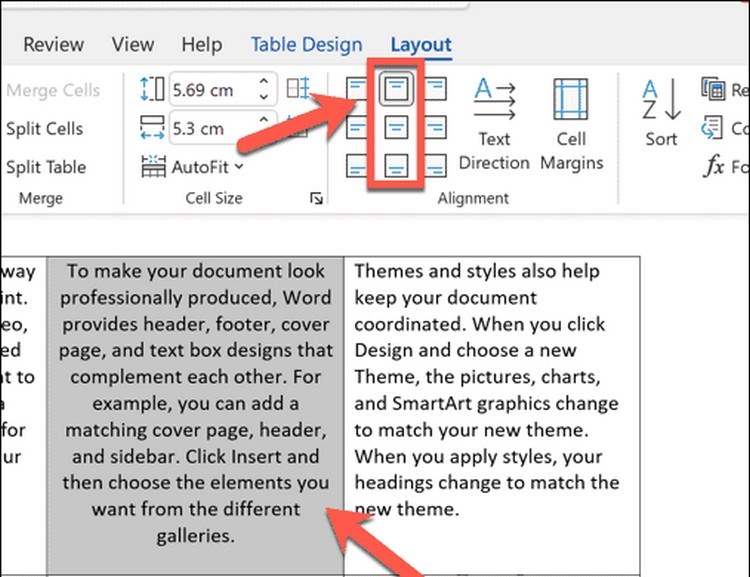Click the Sort button
The image size is (750, 577).
tap(662, 113)
